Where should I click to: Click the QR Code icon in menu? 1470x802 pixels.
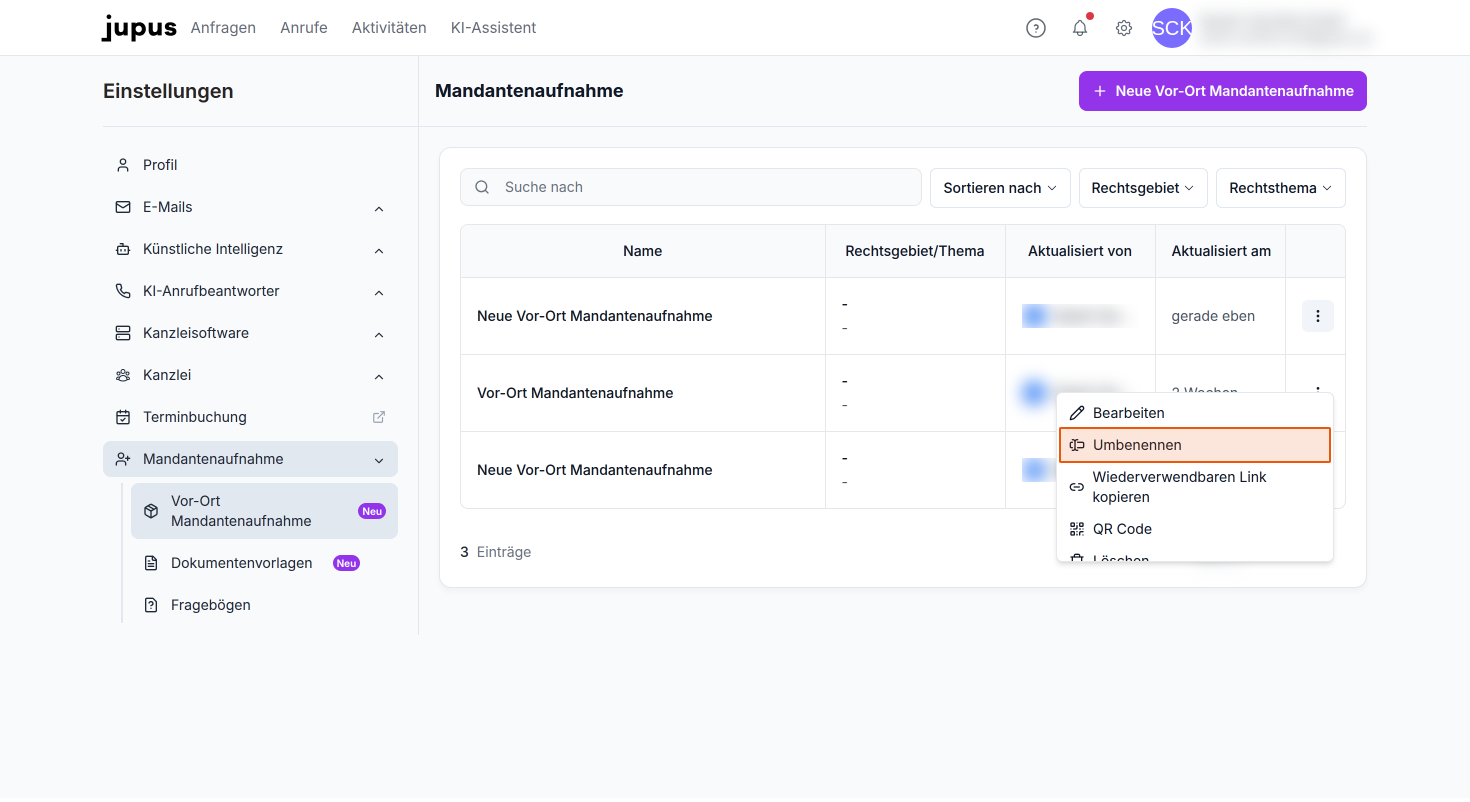1077,529
